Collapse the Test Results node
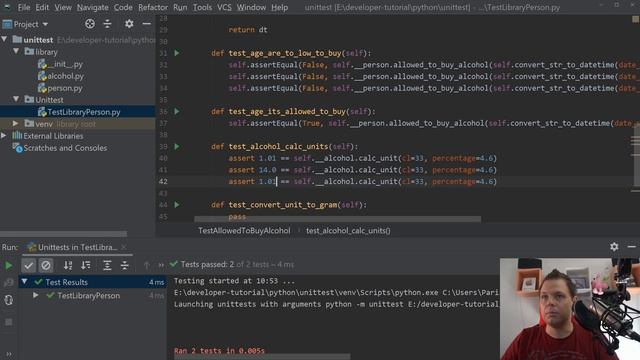640x360 pixels. [x=24, y=282]
